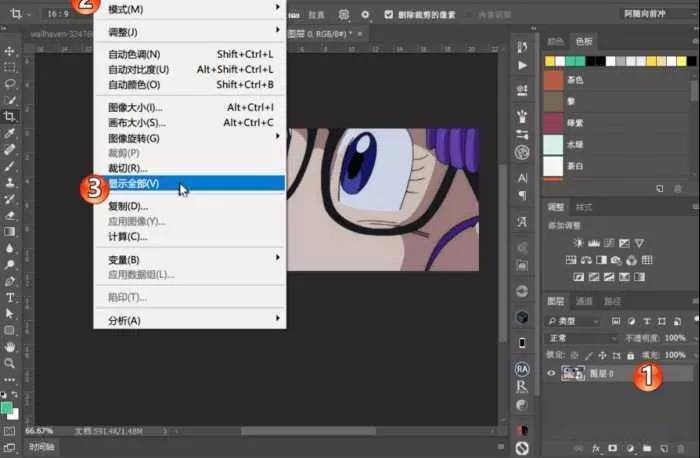The height and width of the screenshot is (458, 700).
Task: Toggle pixel layer filter
Action: 616,321
